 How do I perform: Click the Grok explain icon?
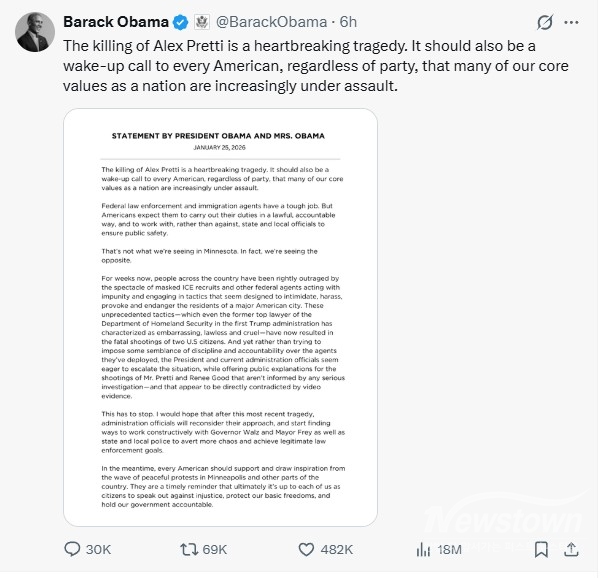point(545,22)
